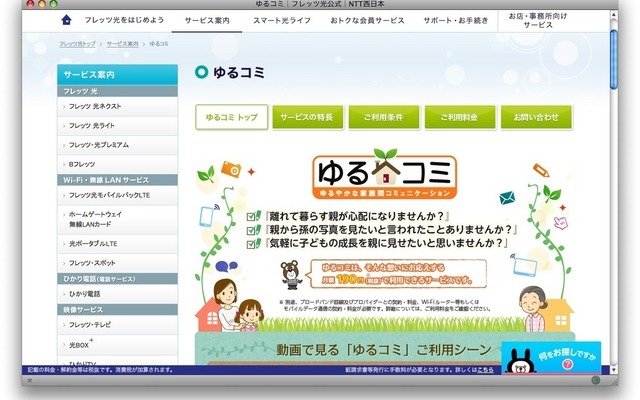Open 光BOX+ sidebar item

118,345
